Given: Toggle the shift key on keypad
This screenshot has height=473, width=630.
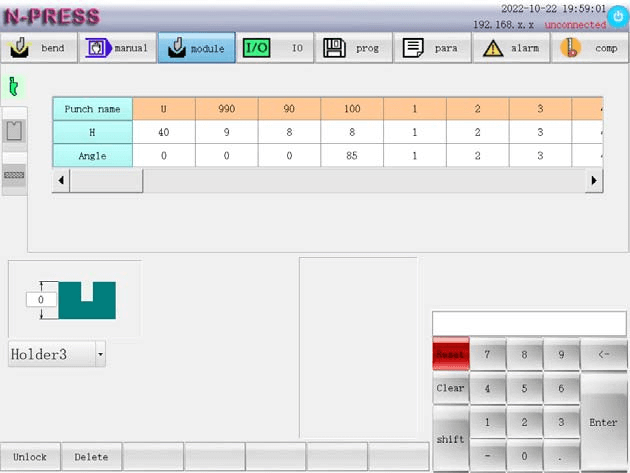Looking at the screenshot, I should [x=450, y=439].
